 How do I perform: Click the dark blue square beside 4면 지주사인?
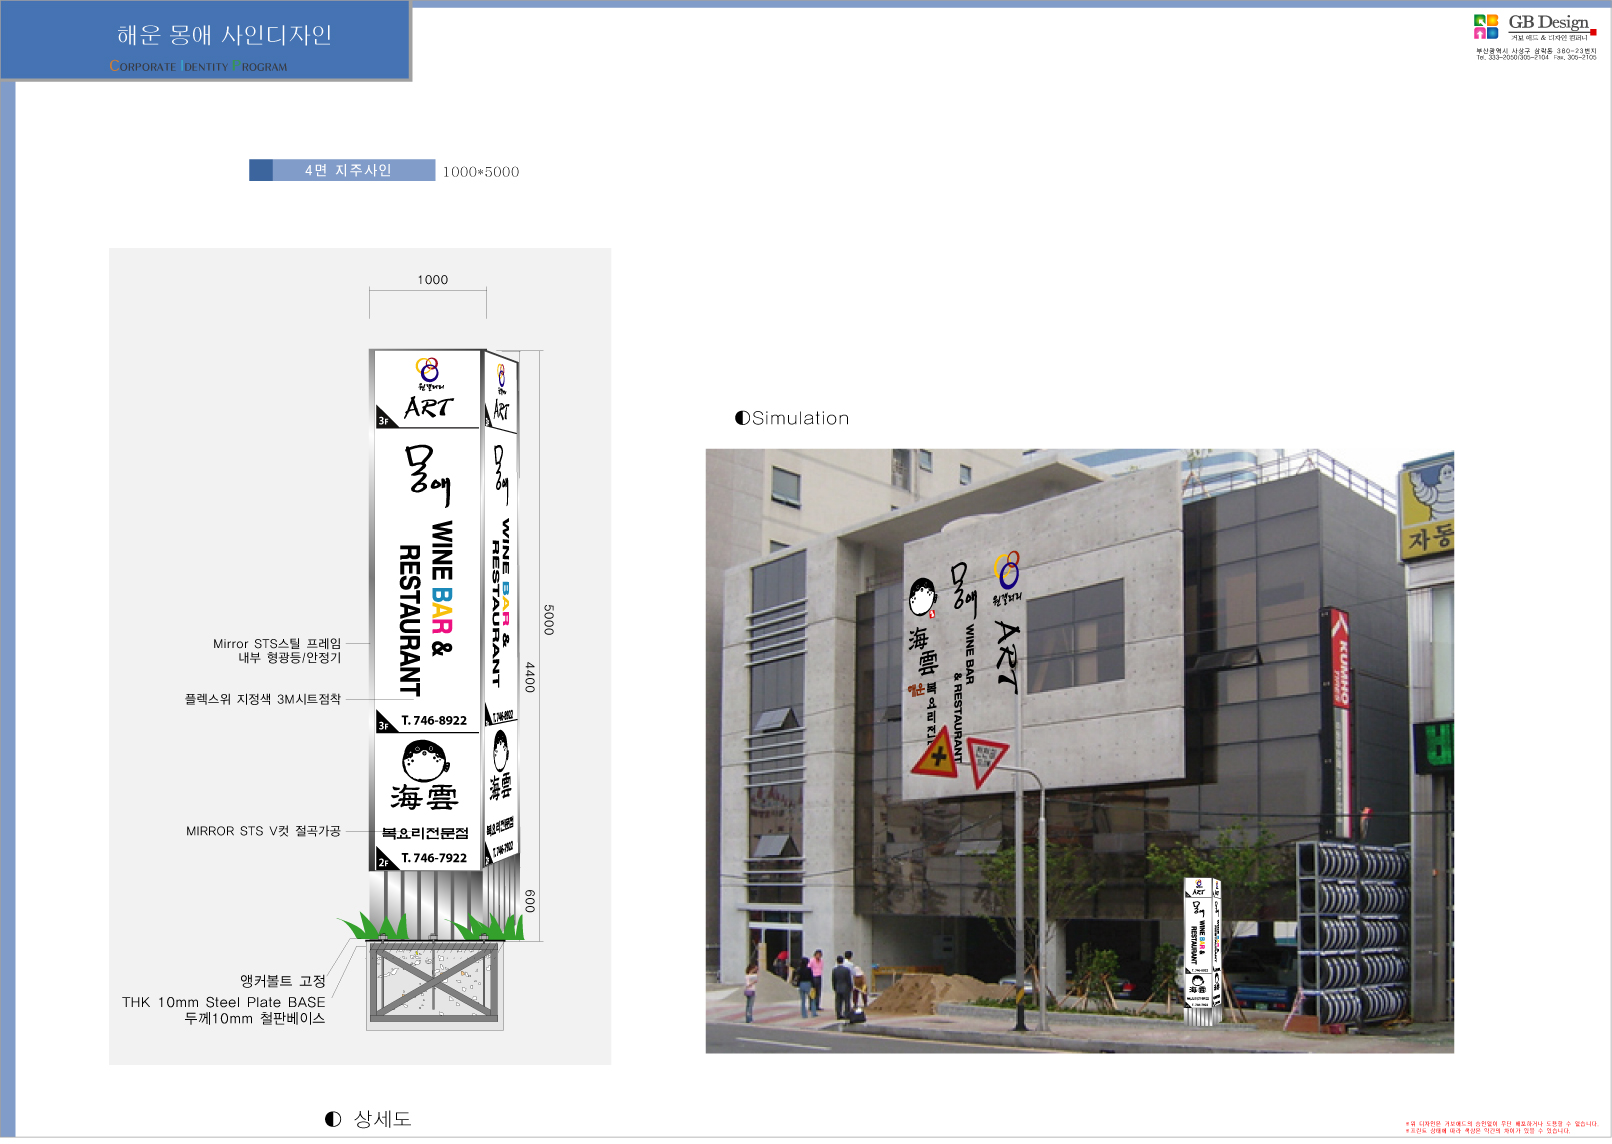coord(261,170)
